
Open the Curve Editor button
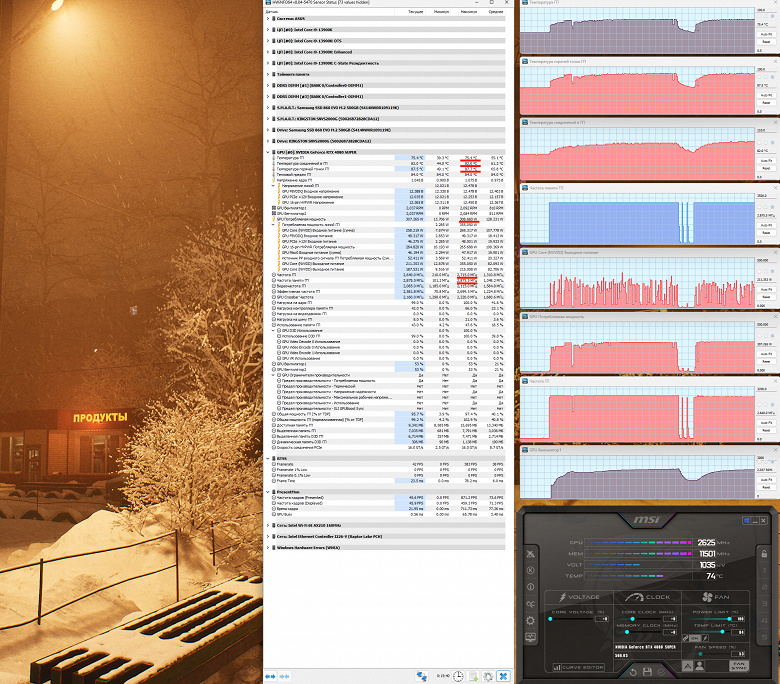pos(579,668)
